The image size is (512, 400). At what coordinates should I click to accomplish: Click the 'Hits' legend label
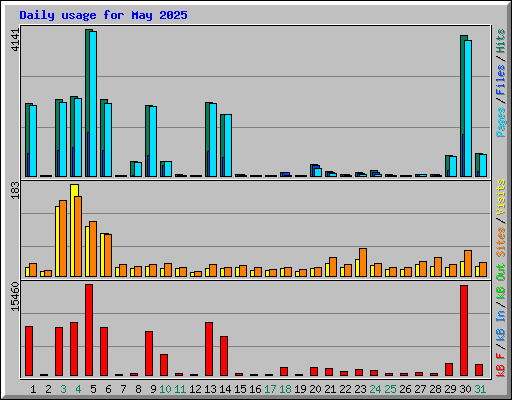pos(501,41)
